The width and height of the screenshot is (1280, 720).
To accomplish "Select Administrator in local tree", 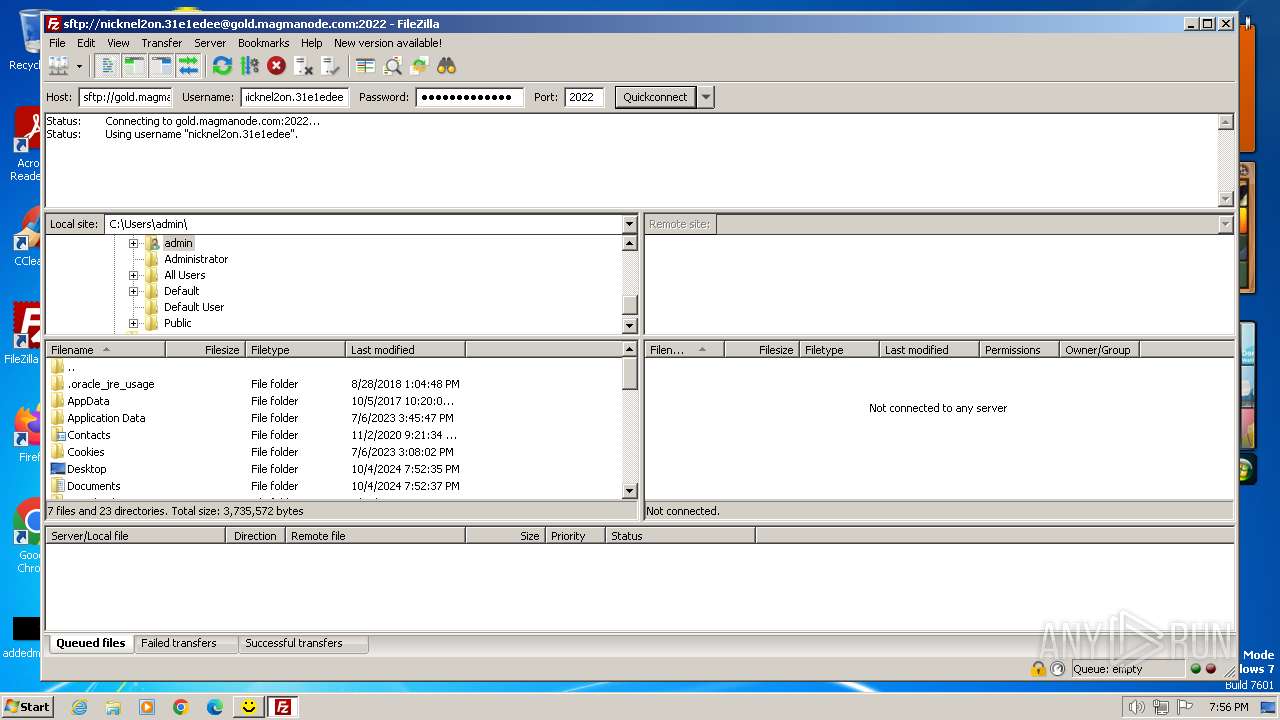I will point(196,259).
